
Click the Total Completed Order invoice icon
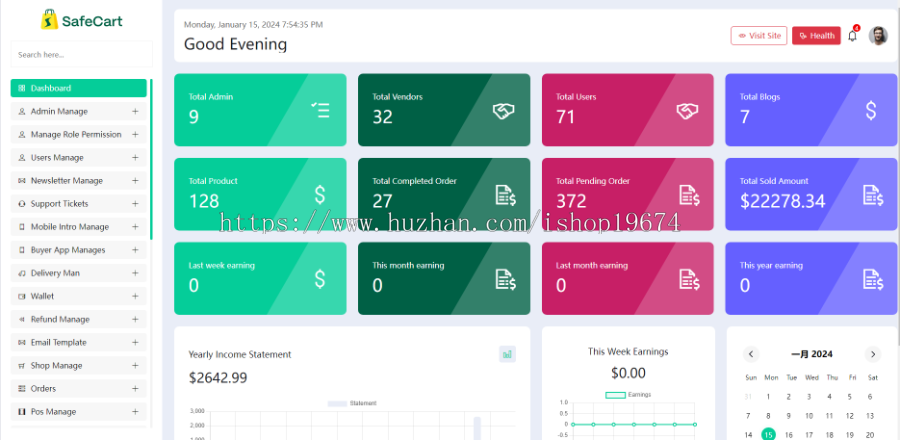pyautogui.click(x=506, y=195)
